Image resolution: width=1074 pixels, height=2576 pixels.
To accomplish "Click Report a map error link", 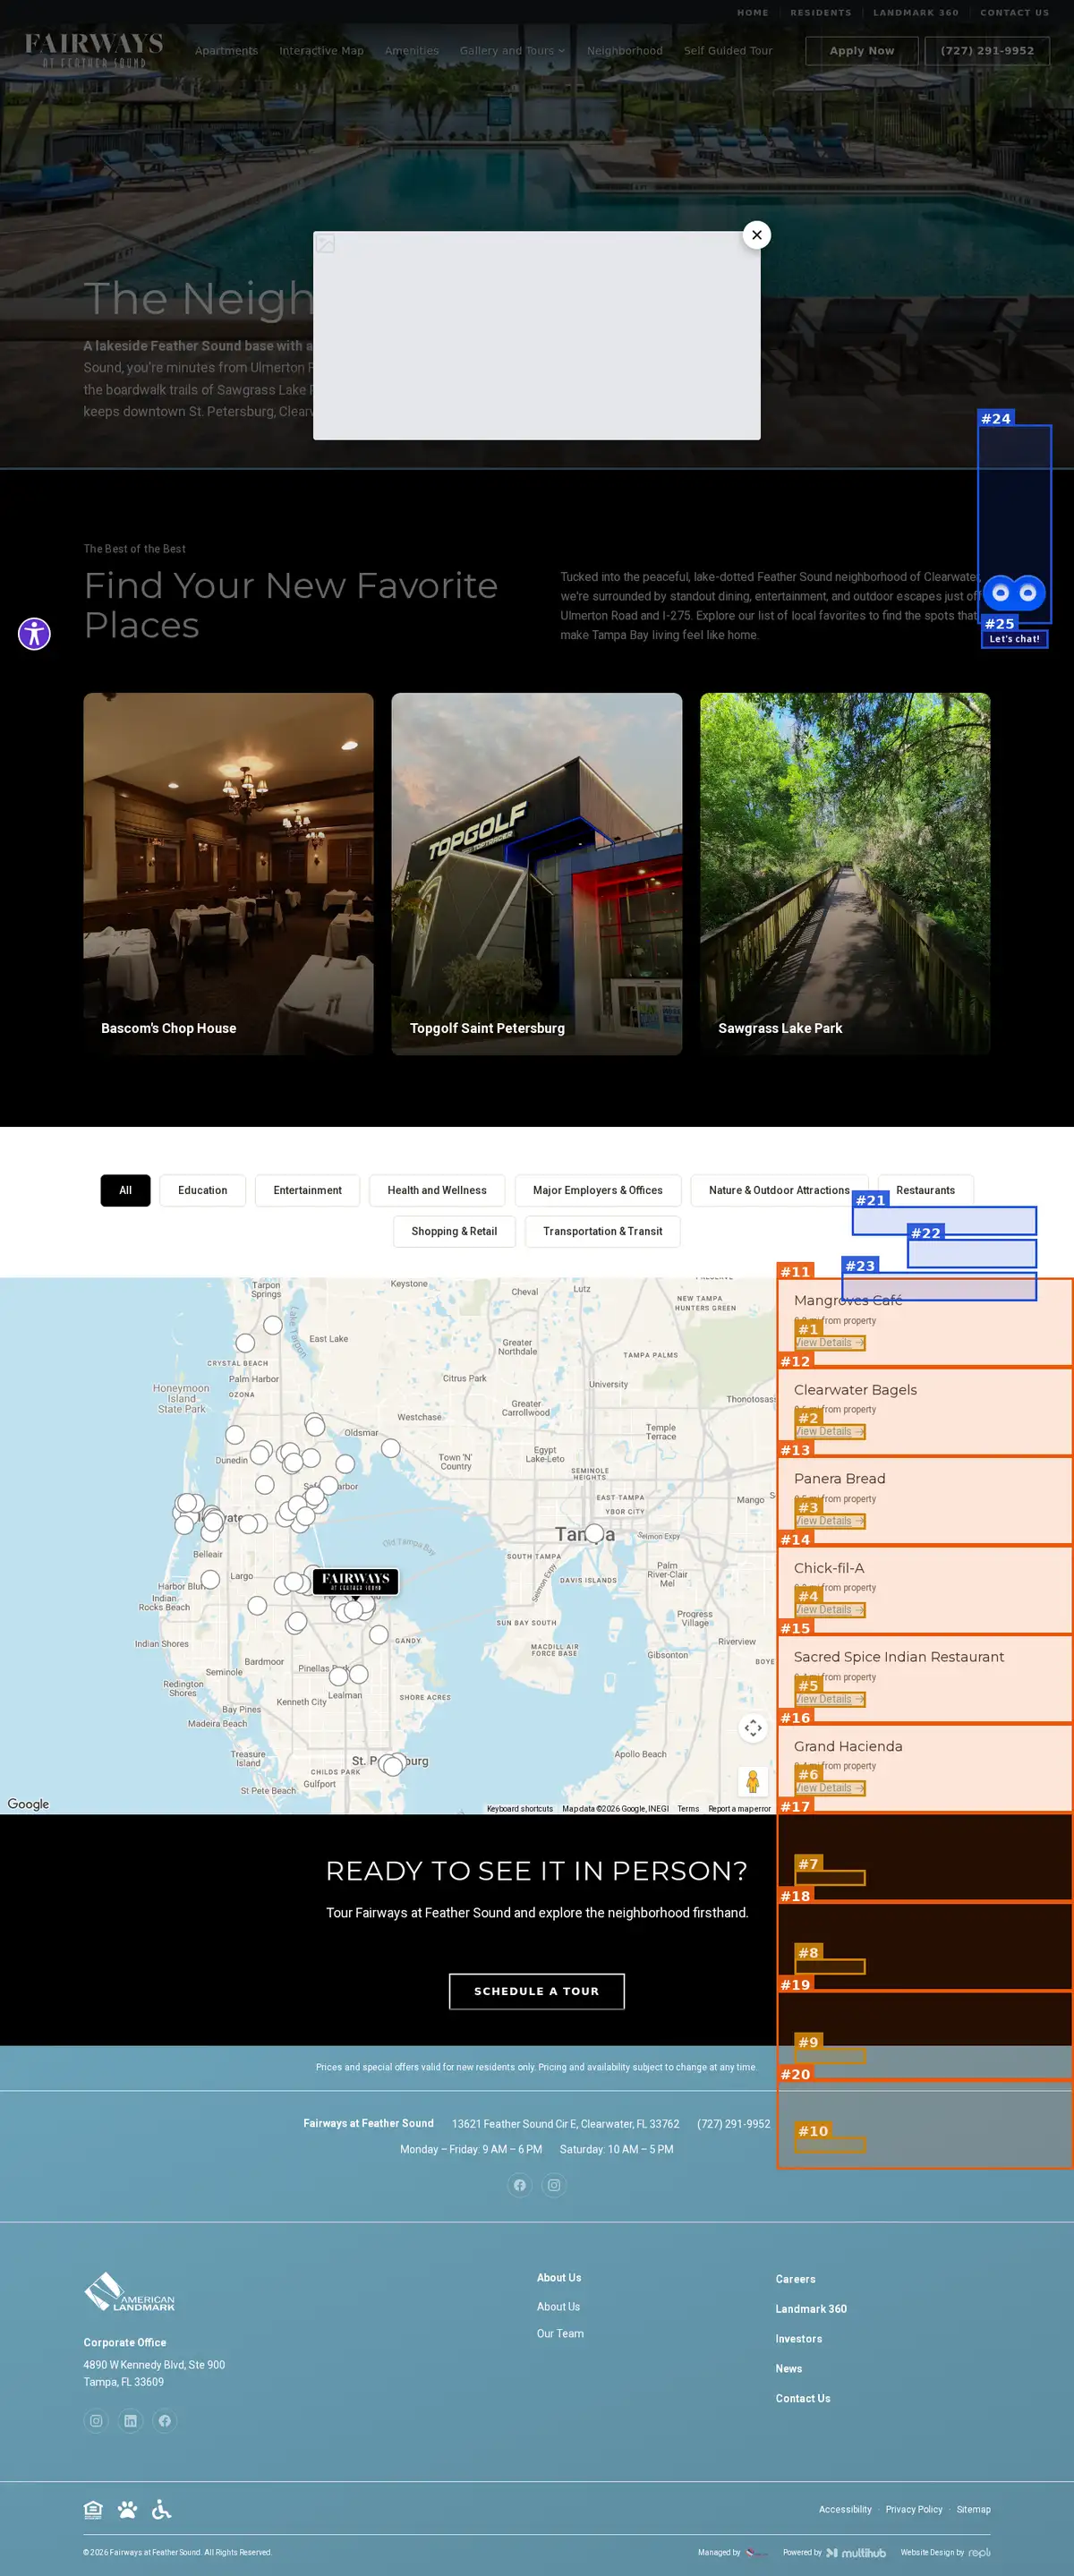I will pos(739,1808).
